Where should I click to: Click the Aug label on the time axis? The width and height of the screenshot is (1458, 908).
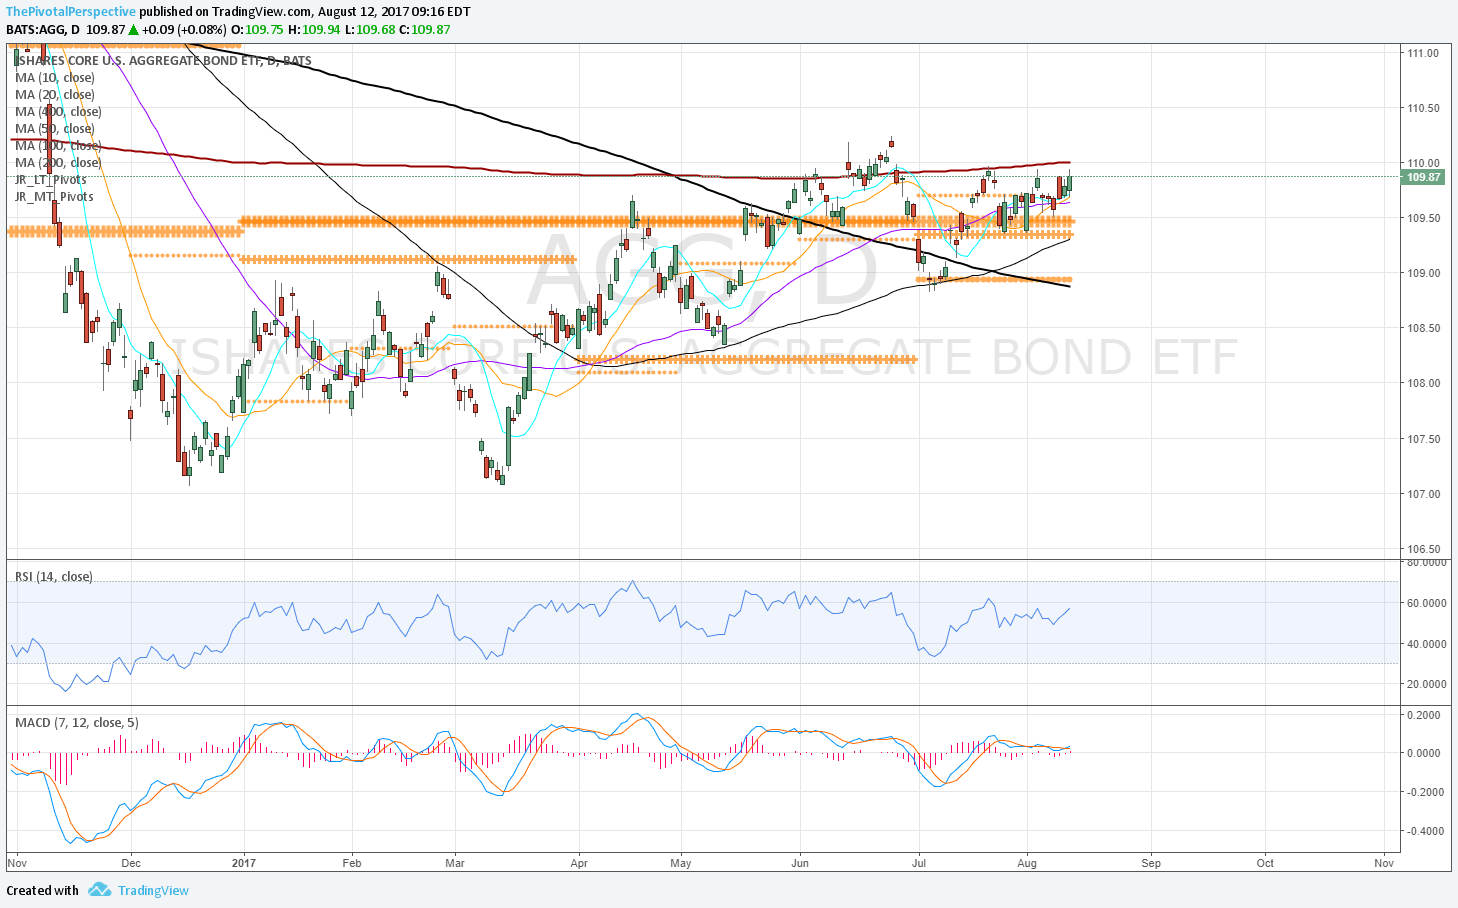pyautogui.click(x=1027, y=863)
